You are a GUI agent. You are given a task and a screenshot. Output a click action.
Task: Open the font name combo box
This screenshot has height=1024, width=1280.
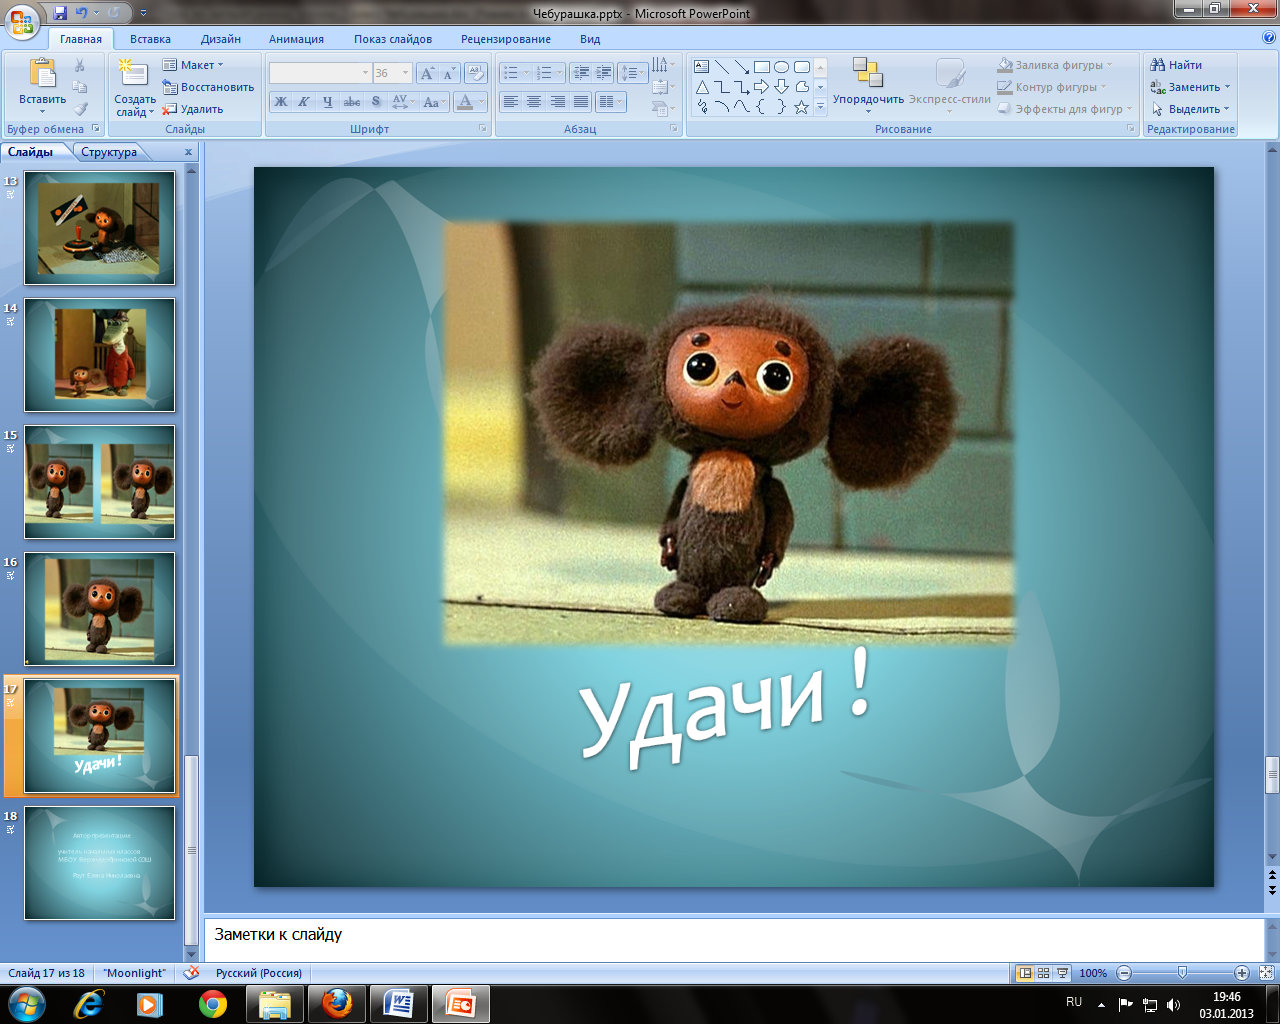pyautogui.click(x=320, y=73)
